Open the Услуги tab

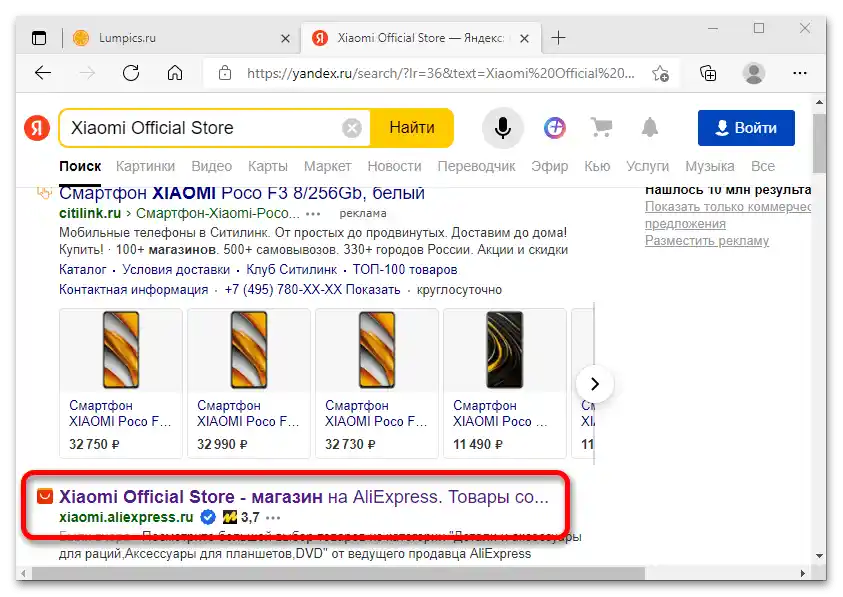click(x=647, y=167)
